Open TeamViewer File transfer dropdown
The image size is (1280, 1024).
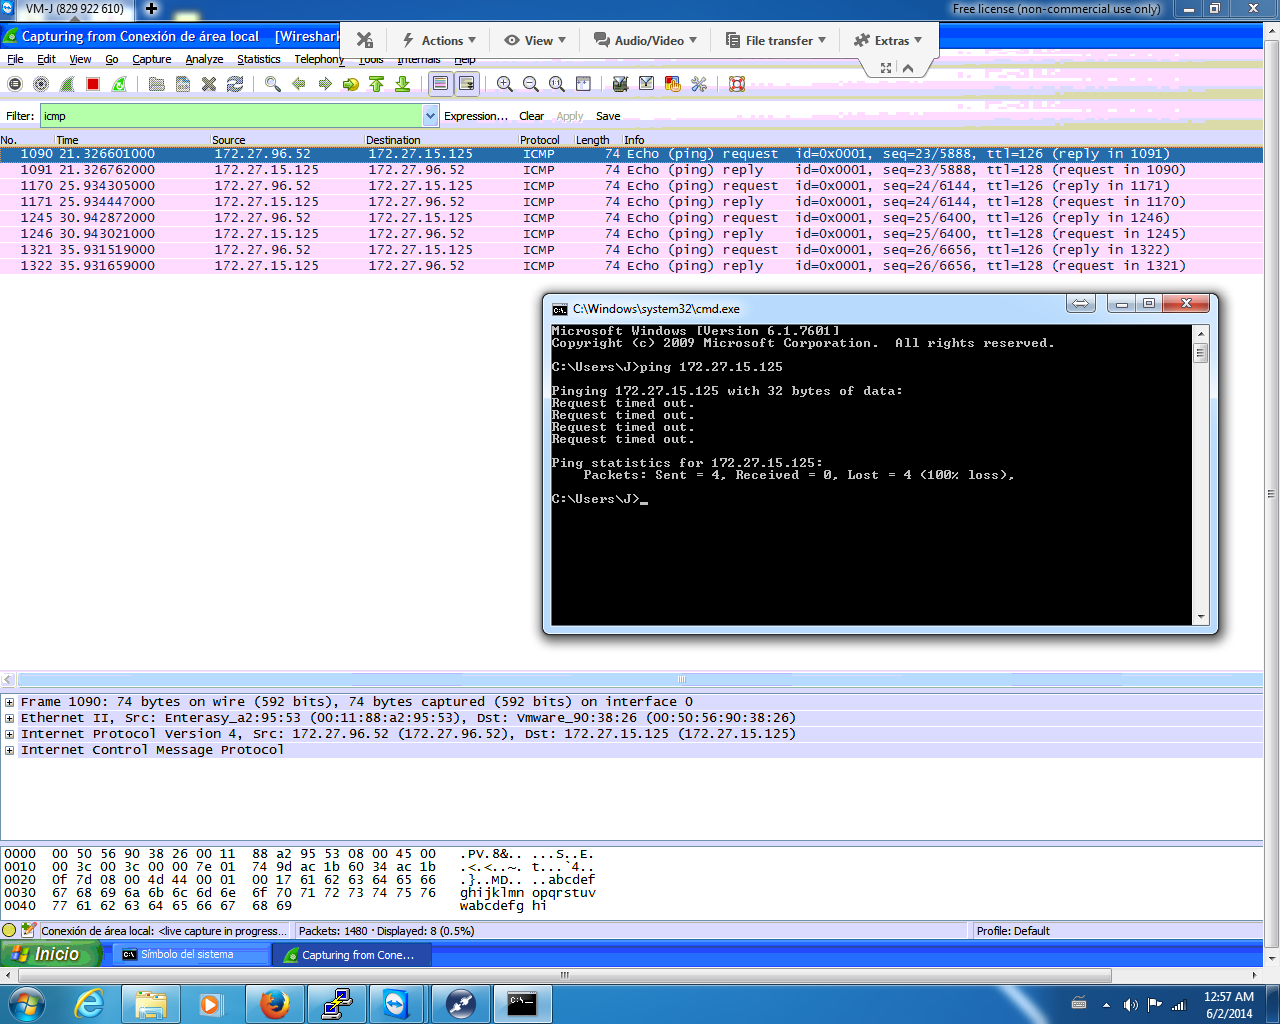776,41
